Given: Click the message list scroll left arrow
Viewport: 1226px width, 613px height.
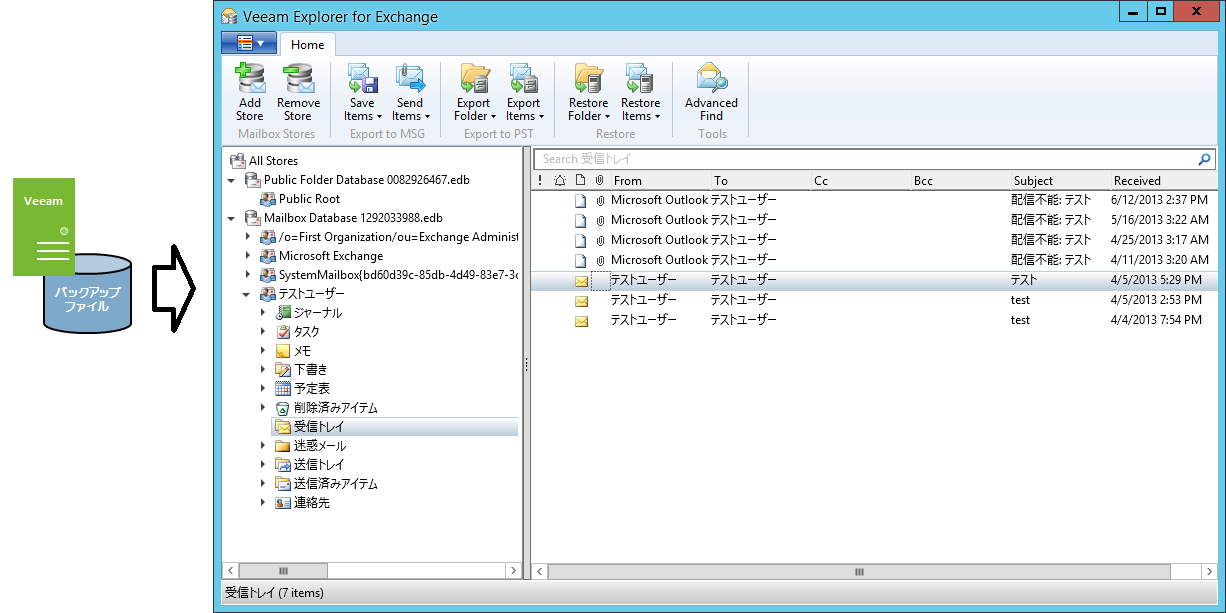Looking at the screenshot, I should click(x=540, y=571).
